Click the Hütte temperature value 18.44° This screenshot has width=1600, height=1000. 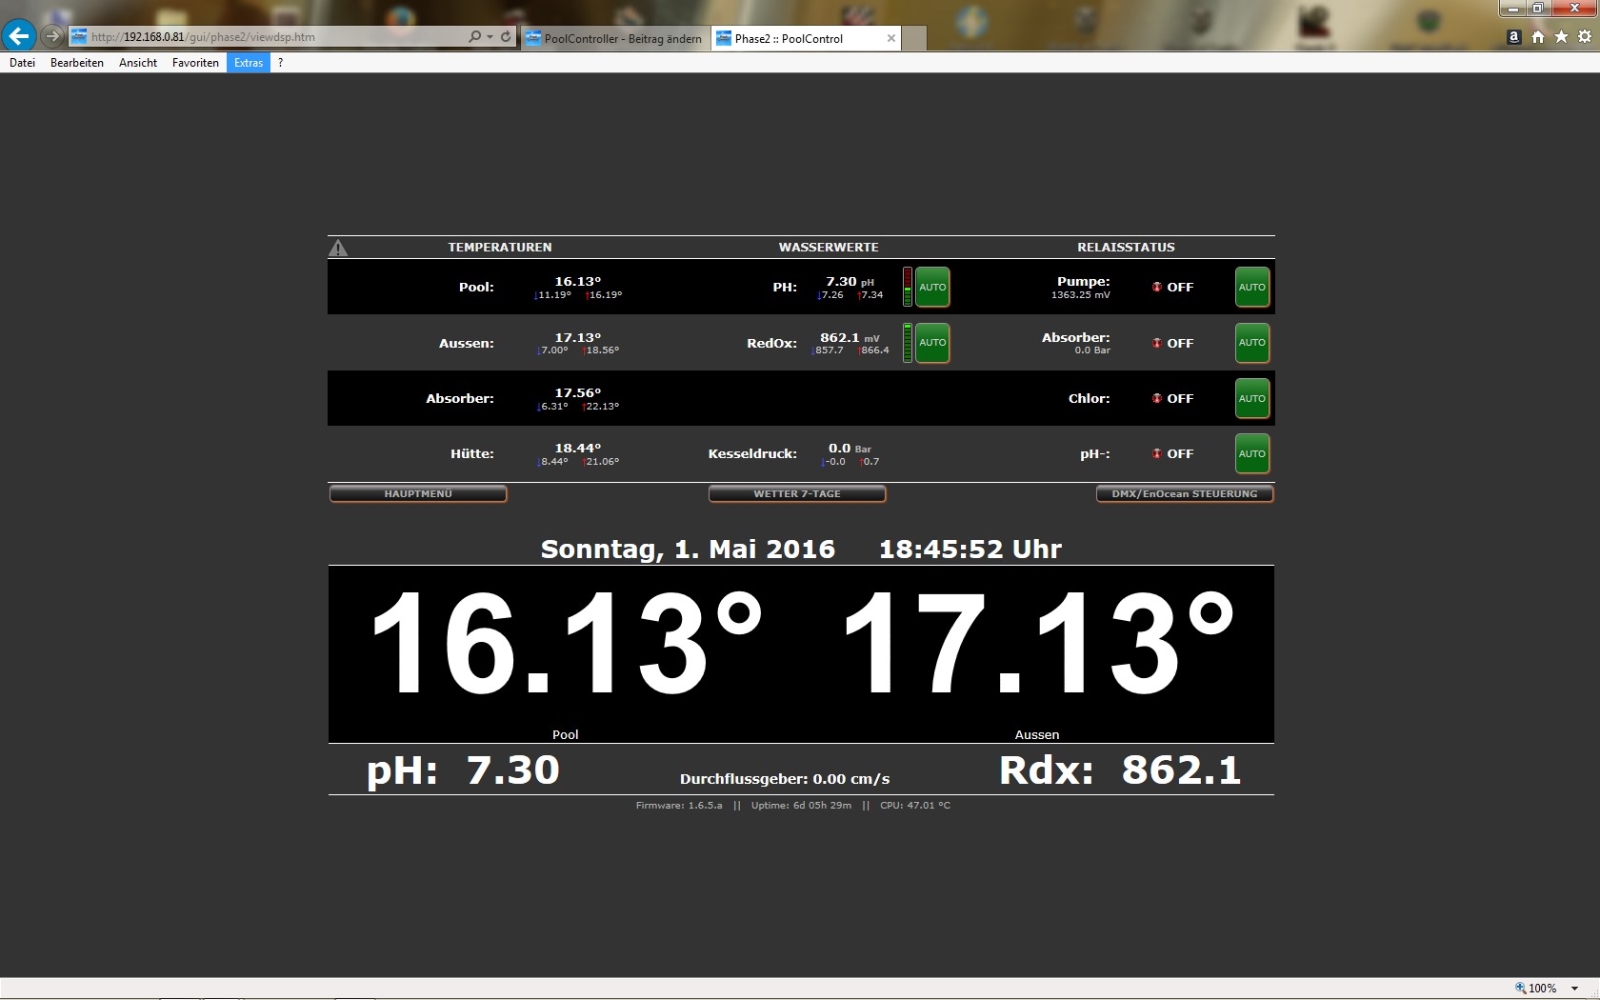point(578,448)
